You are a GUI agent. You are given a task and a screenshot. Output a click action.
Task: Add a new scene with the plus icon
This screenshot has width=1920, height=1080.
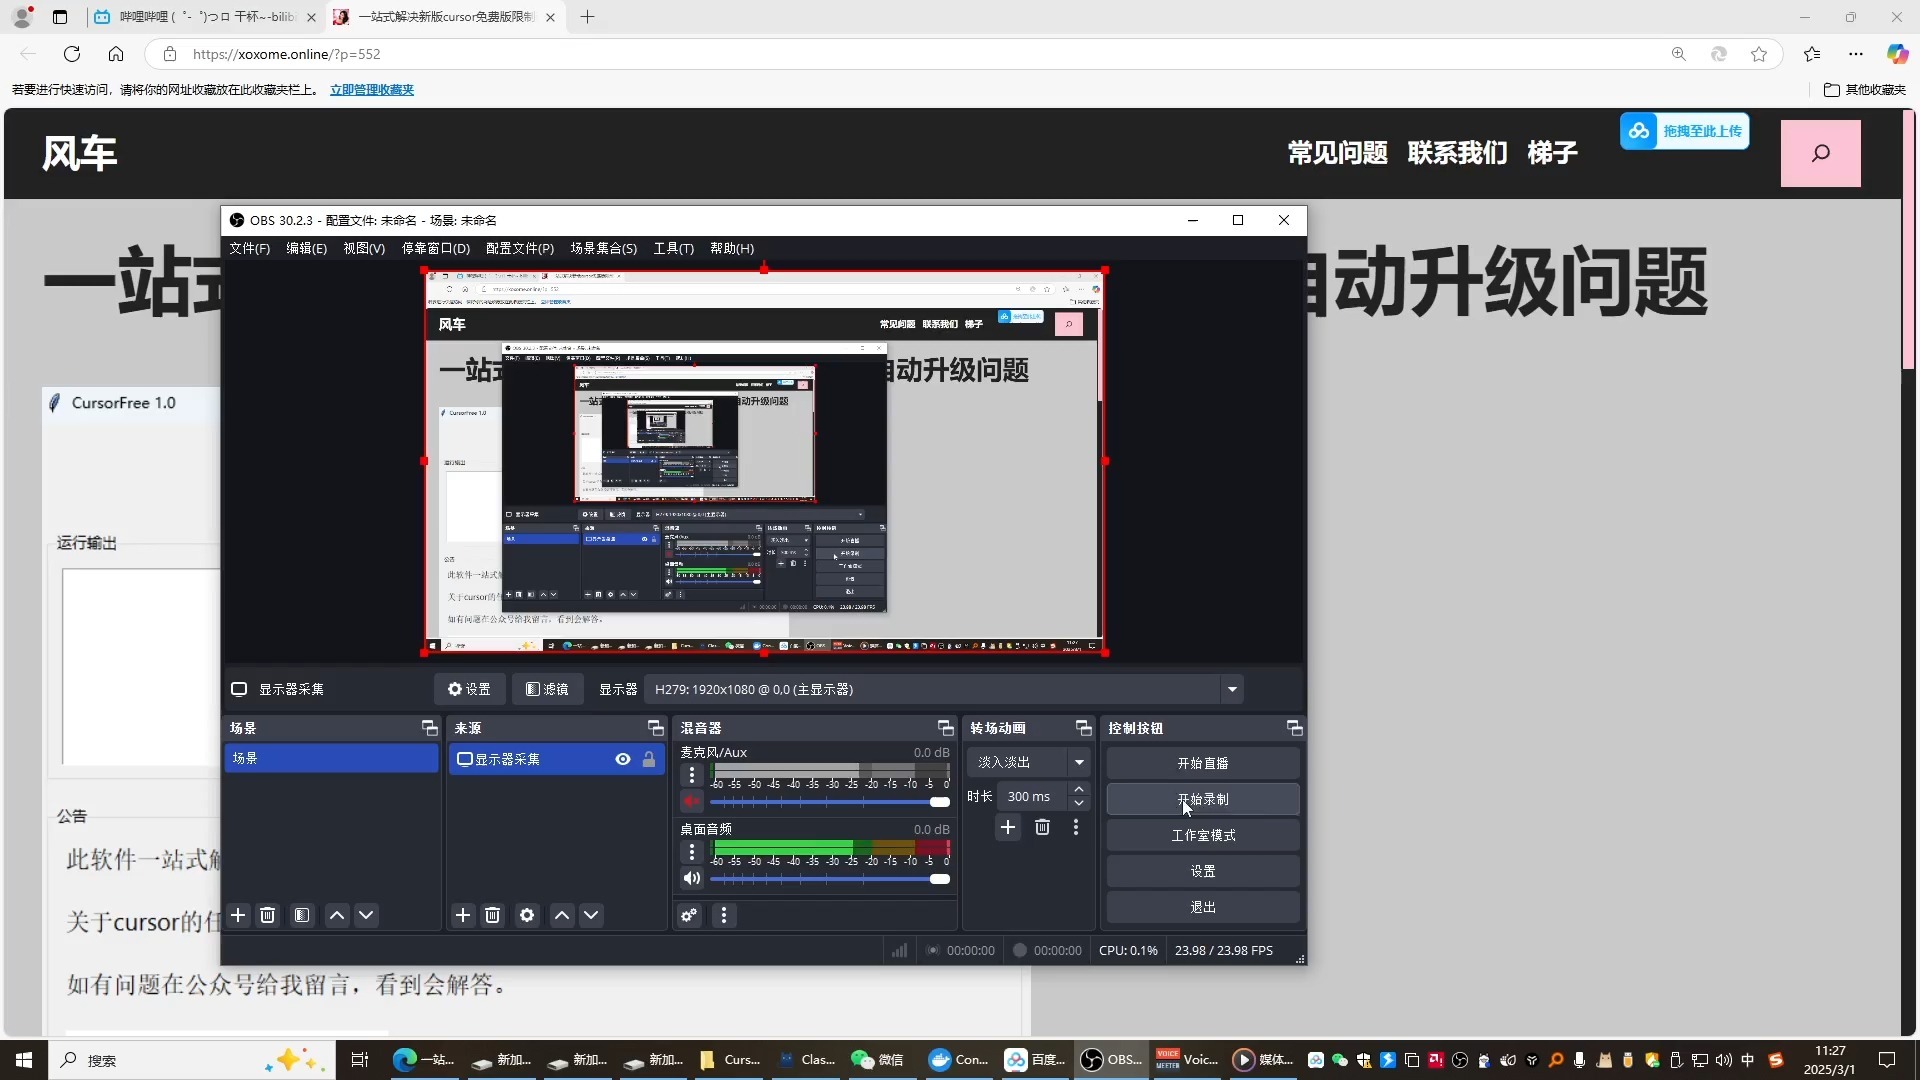point(238,915)
